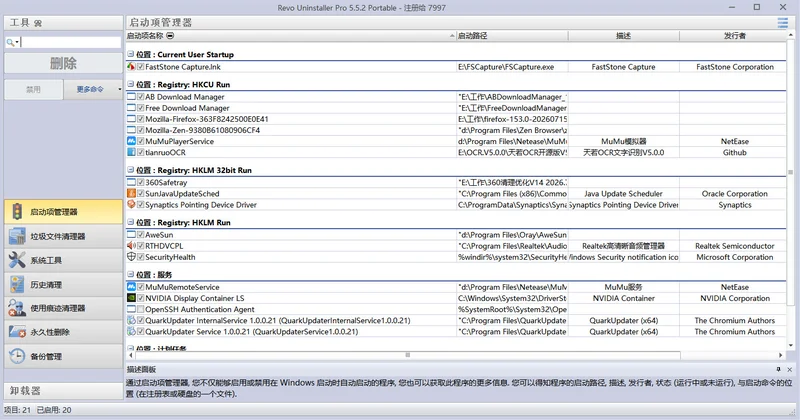Click the 工具 panel header
This screenshot has width=800, height=420.
[x=63, y=22]
